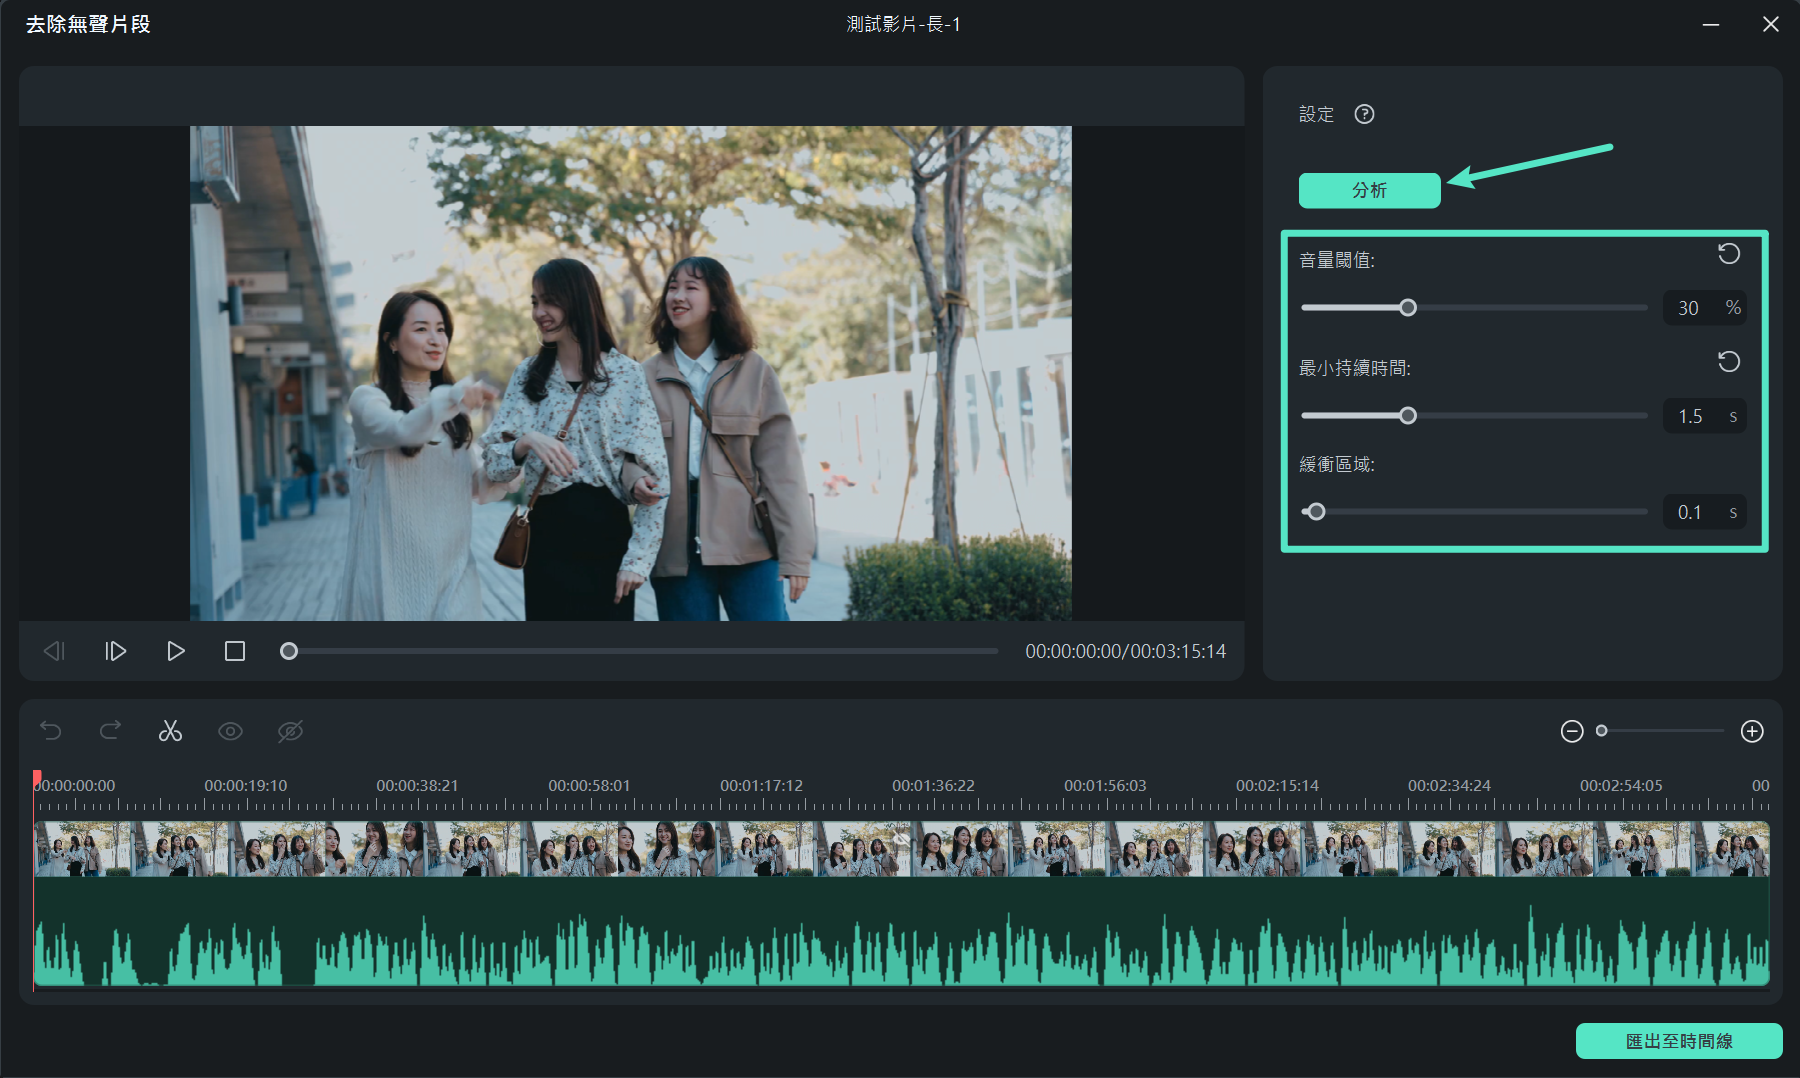Click the hidden-eye marker on the clip strip

(x=901, y=839)
